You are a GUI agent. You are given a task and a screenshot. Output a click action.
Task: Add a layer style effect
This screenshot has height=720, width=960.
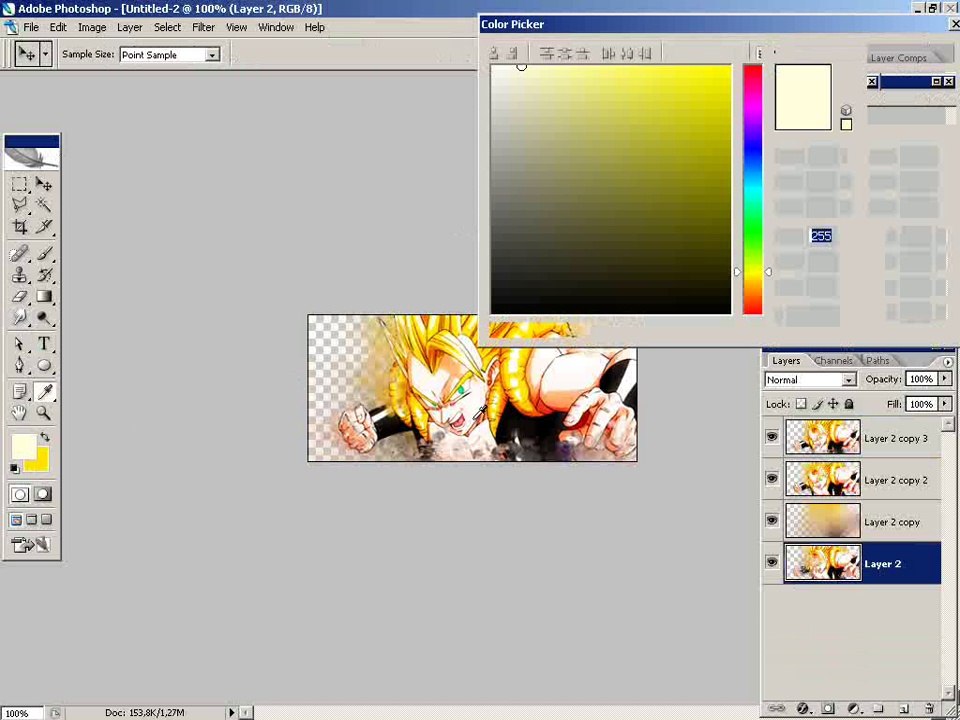(803, 708)
